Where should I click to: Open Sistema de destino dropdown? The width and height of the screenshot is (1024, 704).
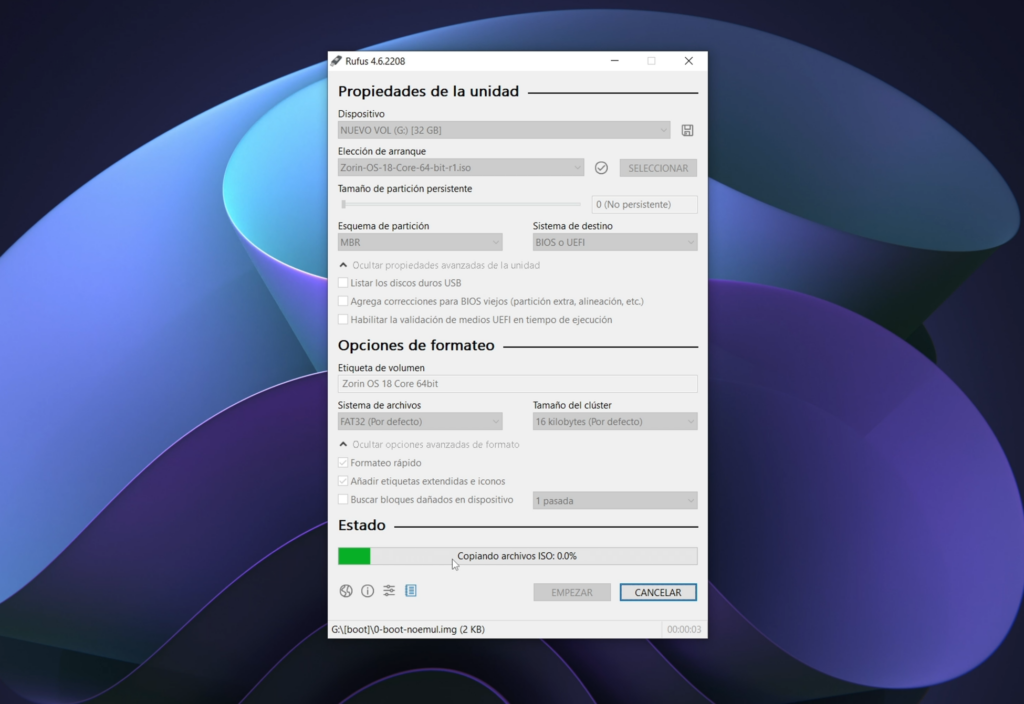(614, 242)
